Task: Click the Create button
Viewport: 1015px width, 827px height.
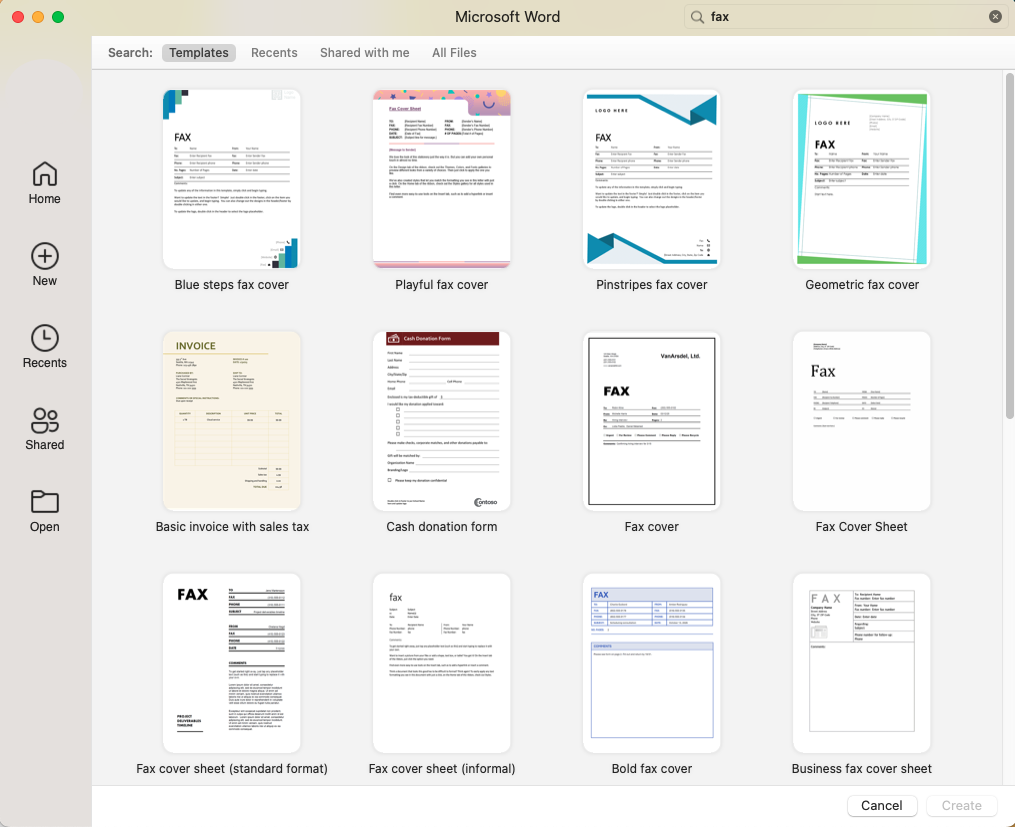Action: [961, 805]
